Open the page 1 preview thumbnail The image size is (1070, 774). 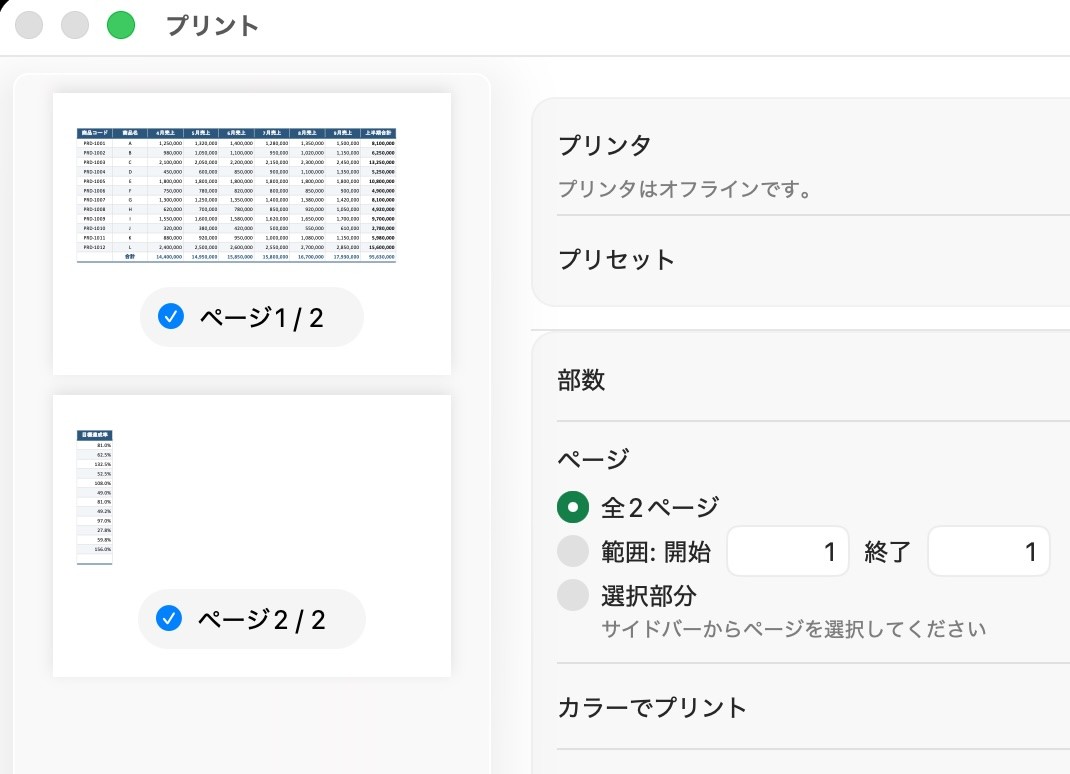[236, 195]
